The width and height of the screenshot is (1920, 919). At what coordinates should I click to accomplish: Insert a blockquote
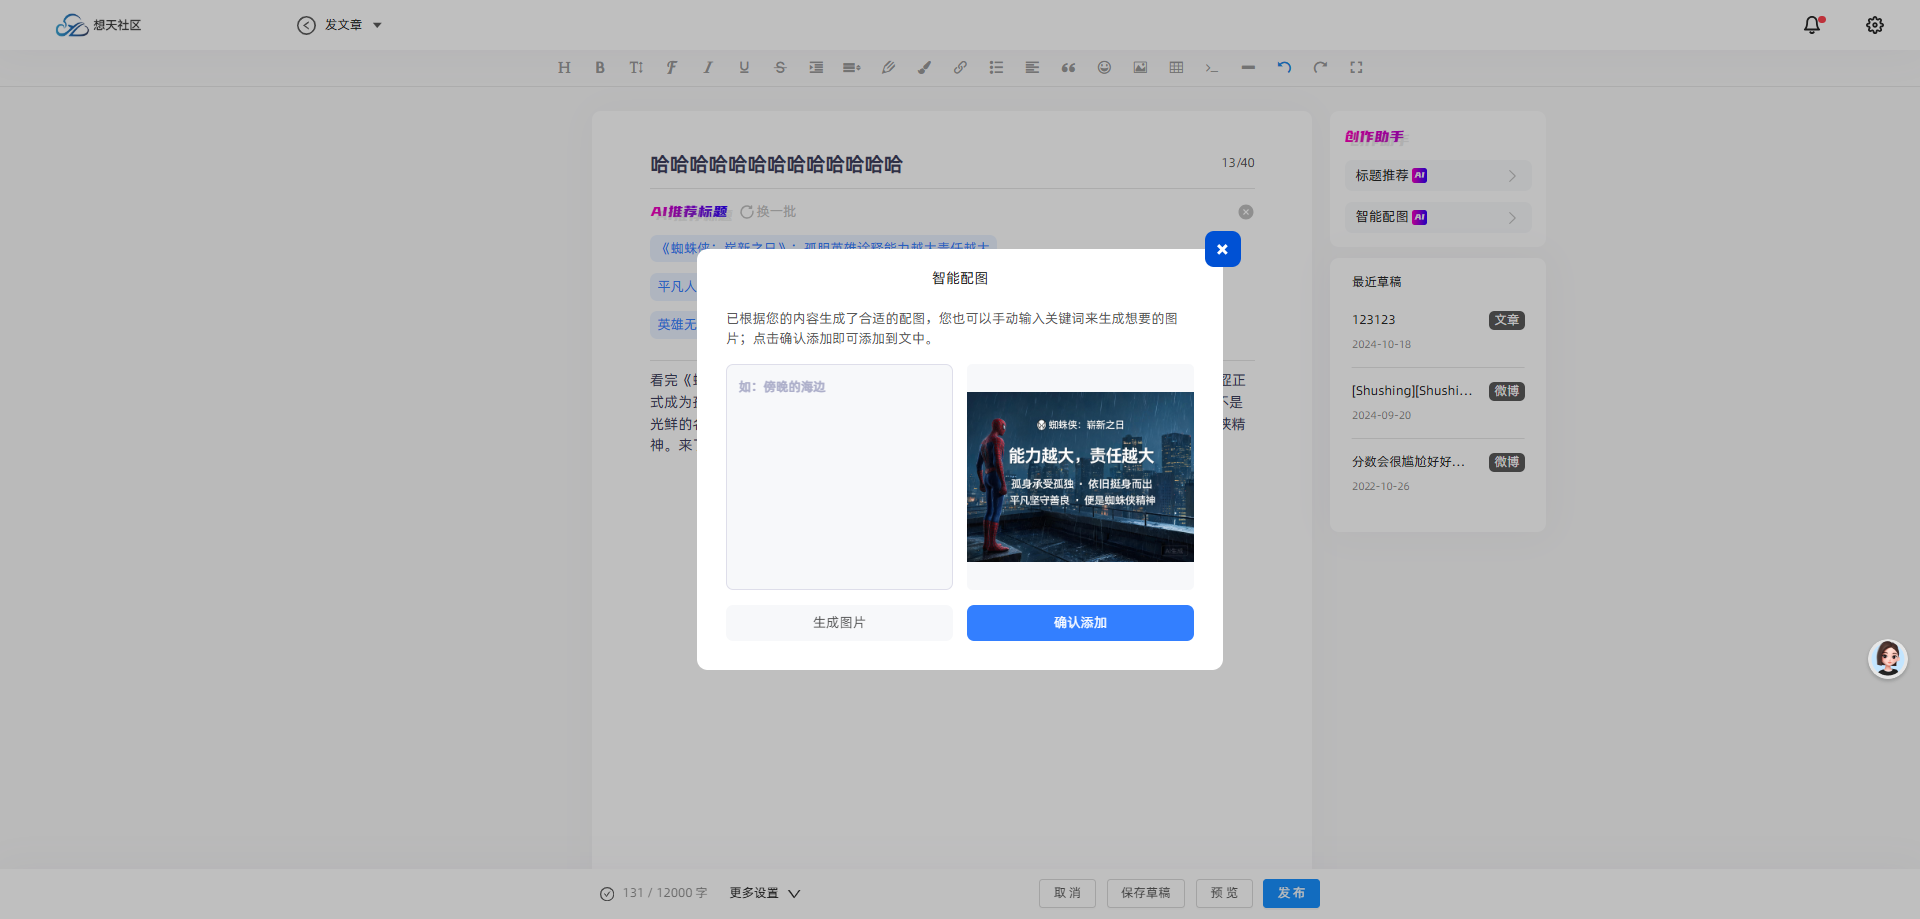(1068, 67)
